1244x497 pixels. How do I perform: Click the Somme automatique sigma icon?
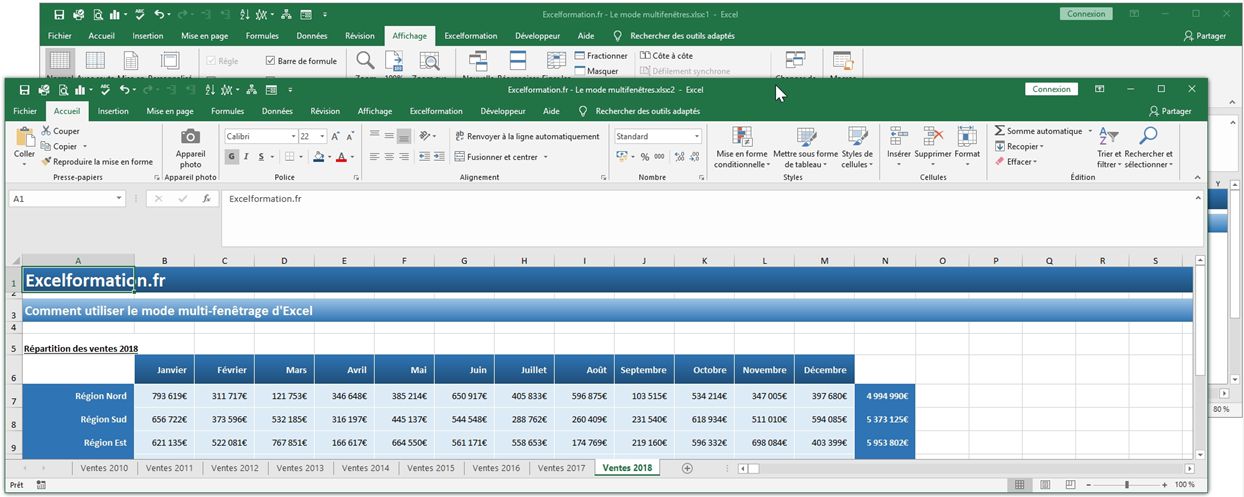(999, 131)
